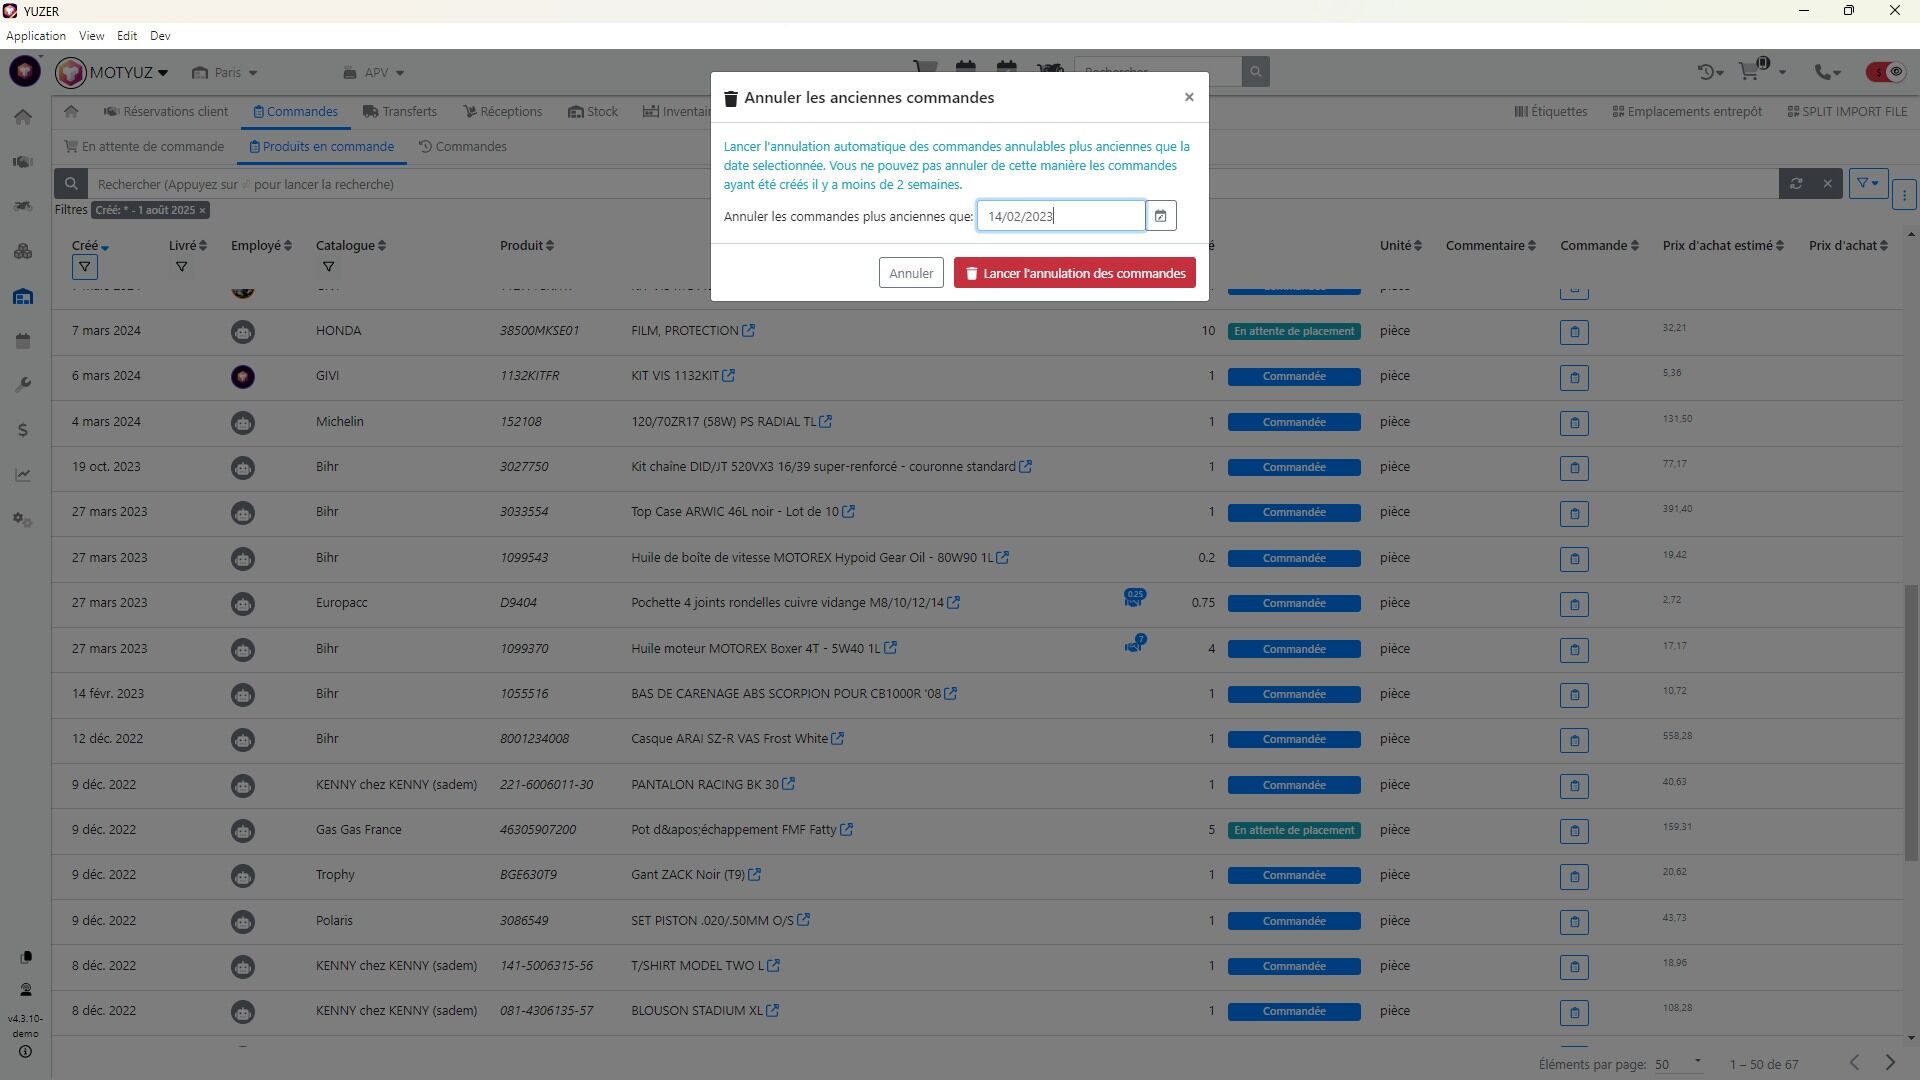Open the Paris location dropdown

click(x=226, y=73)
